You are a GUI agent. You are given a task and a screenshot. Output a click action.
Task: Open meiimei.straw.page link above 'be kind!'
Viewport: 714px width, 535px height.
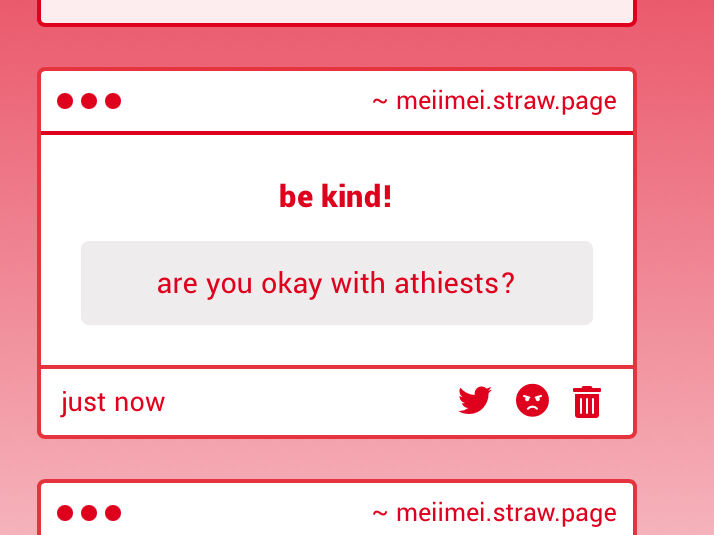click(x=506, y=102)
